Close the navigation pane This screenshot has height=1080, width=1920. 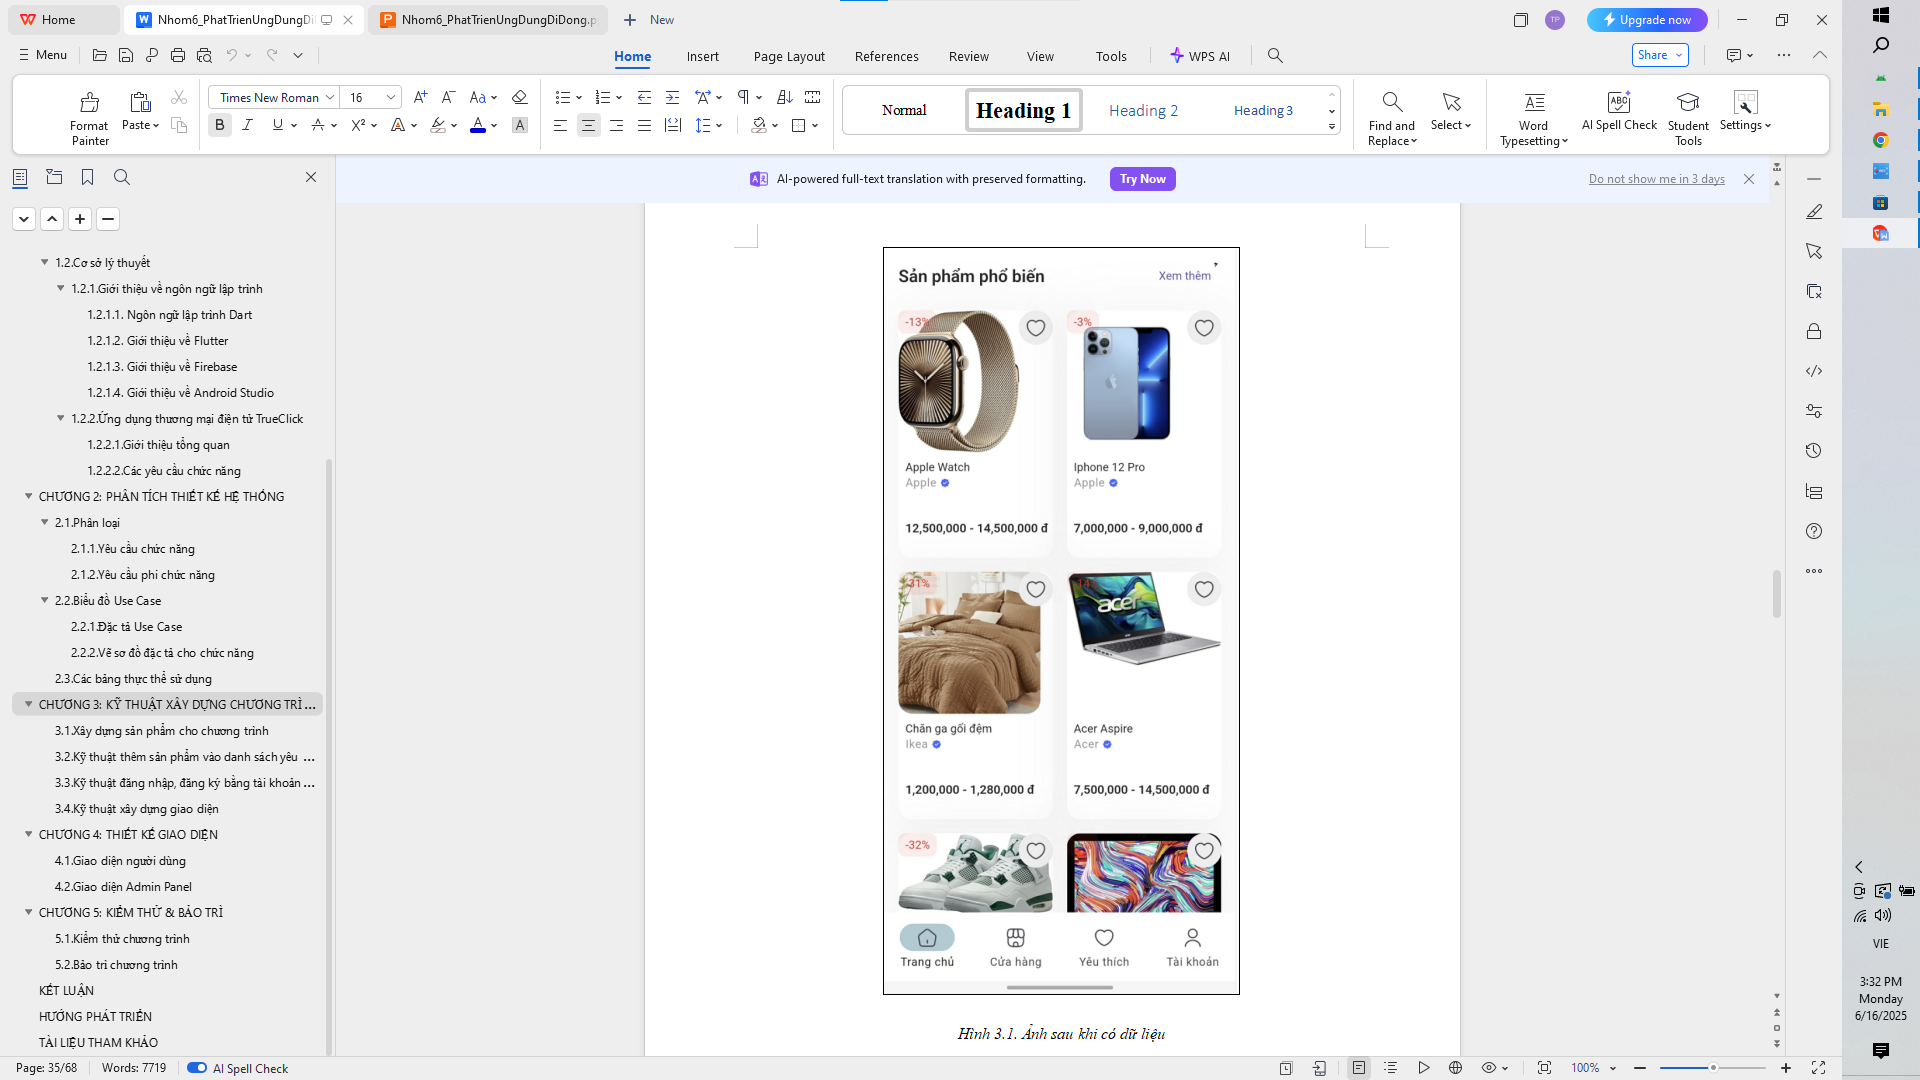(x=311, y=177)
